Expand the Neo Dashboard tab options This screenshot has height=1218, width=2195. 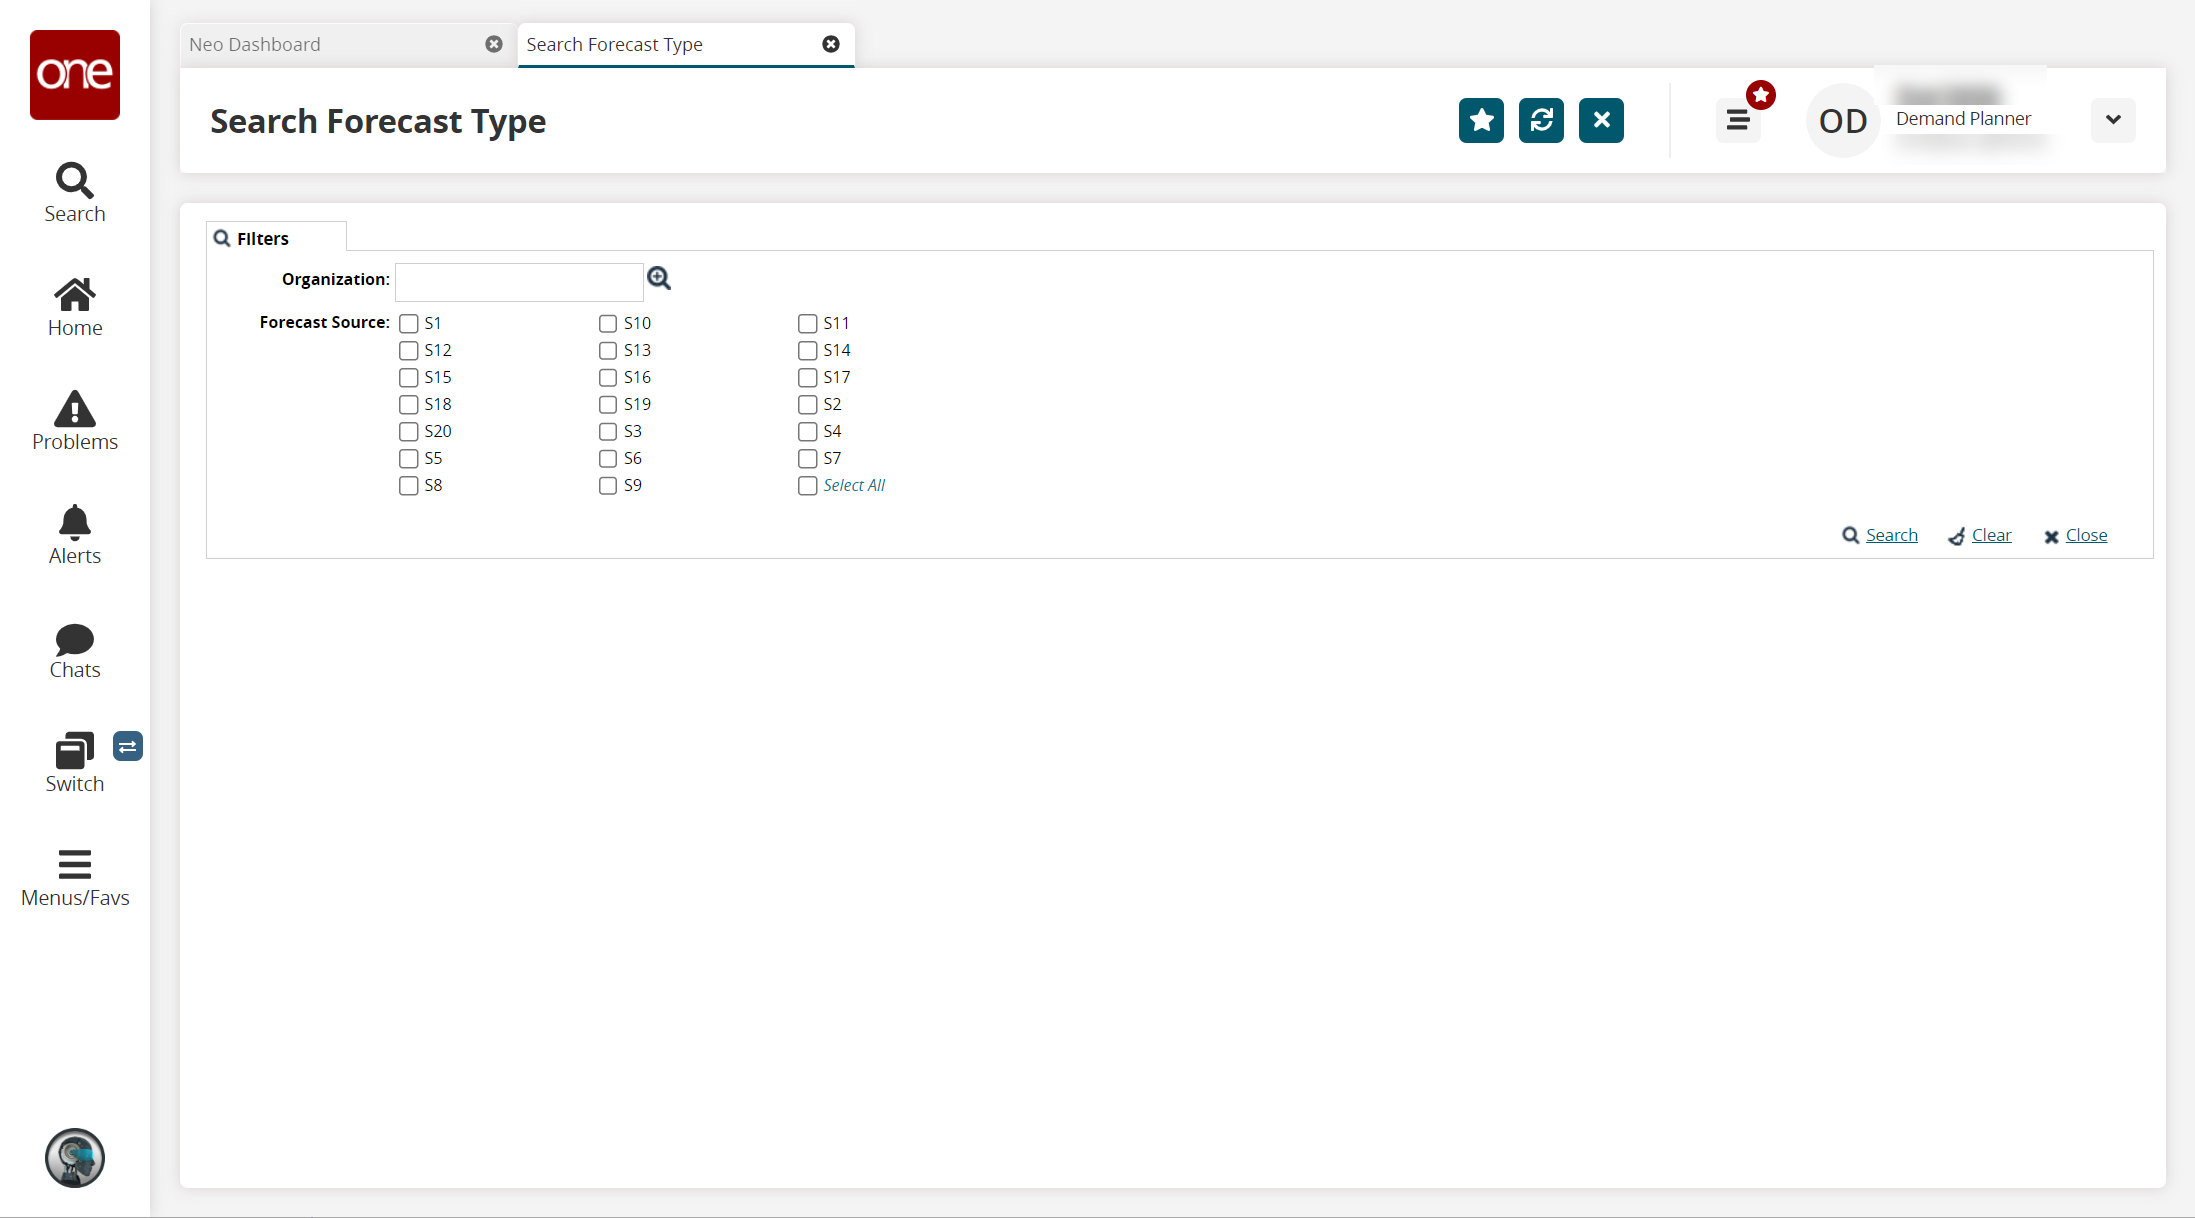point(255,44)
